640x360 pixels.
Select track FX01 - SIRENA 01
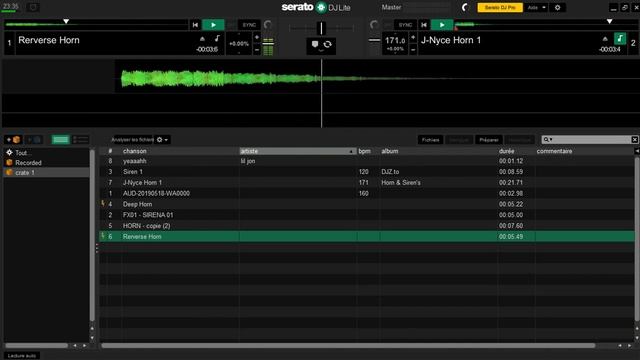point(367,215)
